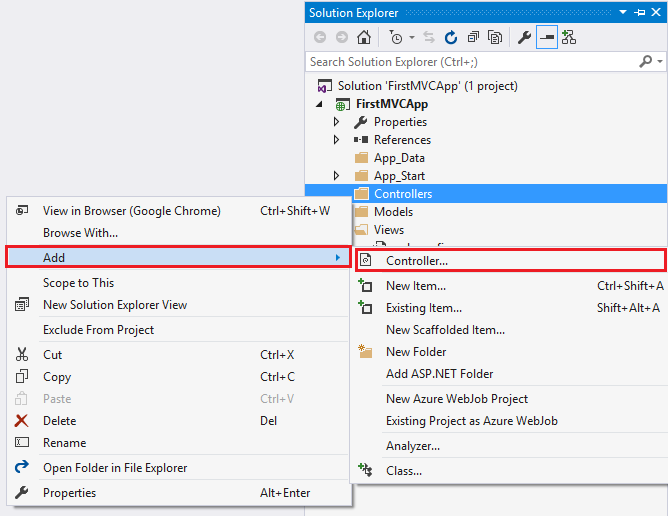This screenshot has width=668, height=516.
Task: Click the App_Start folder icon
Action: click(x=361, y=176)
